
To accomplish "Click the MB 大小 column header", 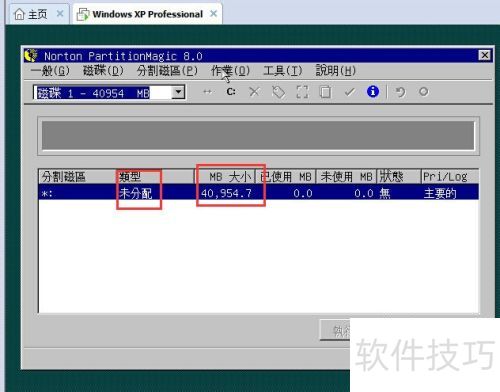I will click(225, 177).
